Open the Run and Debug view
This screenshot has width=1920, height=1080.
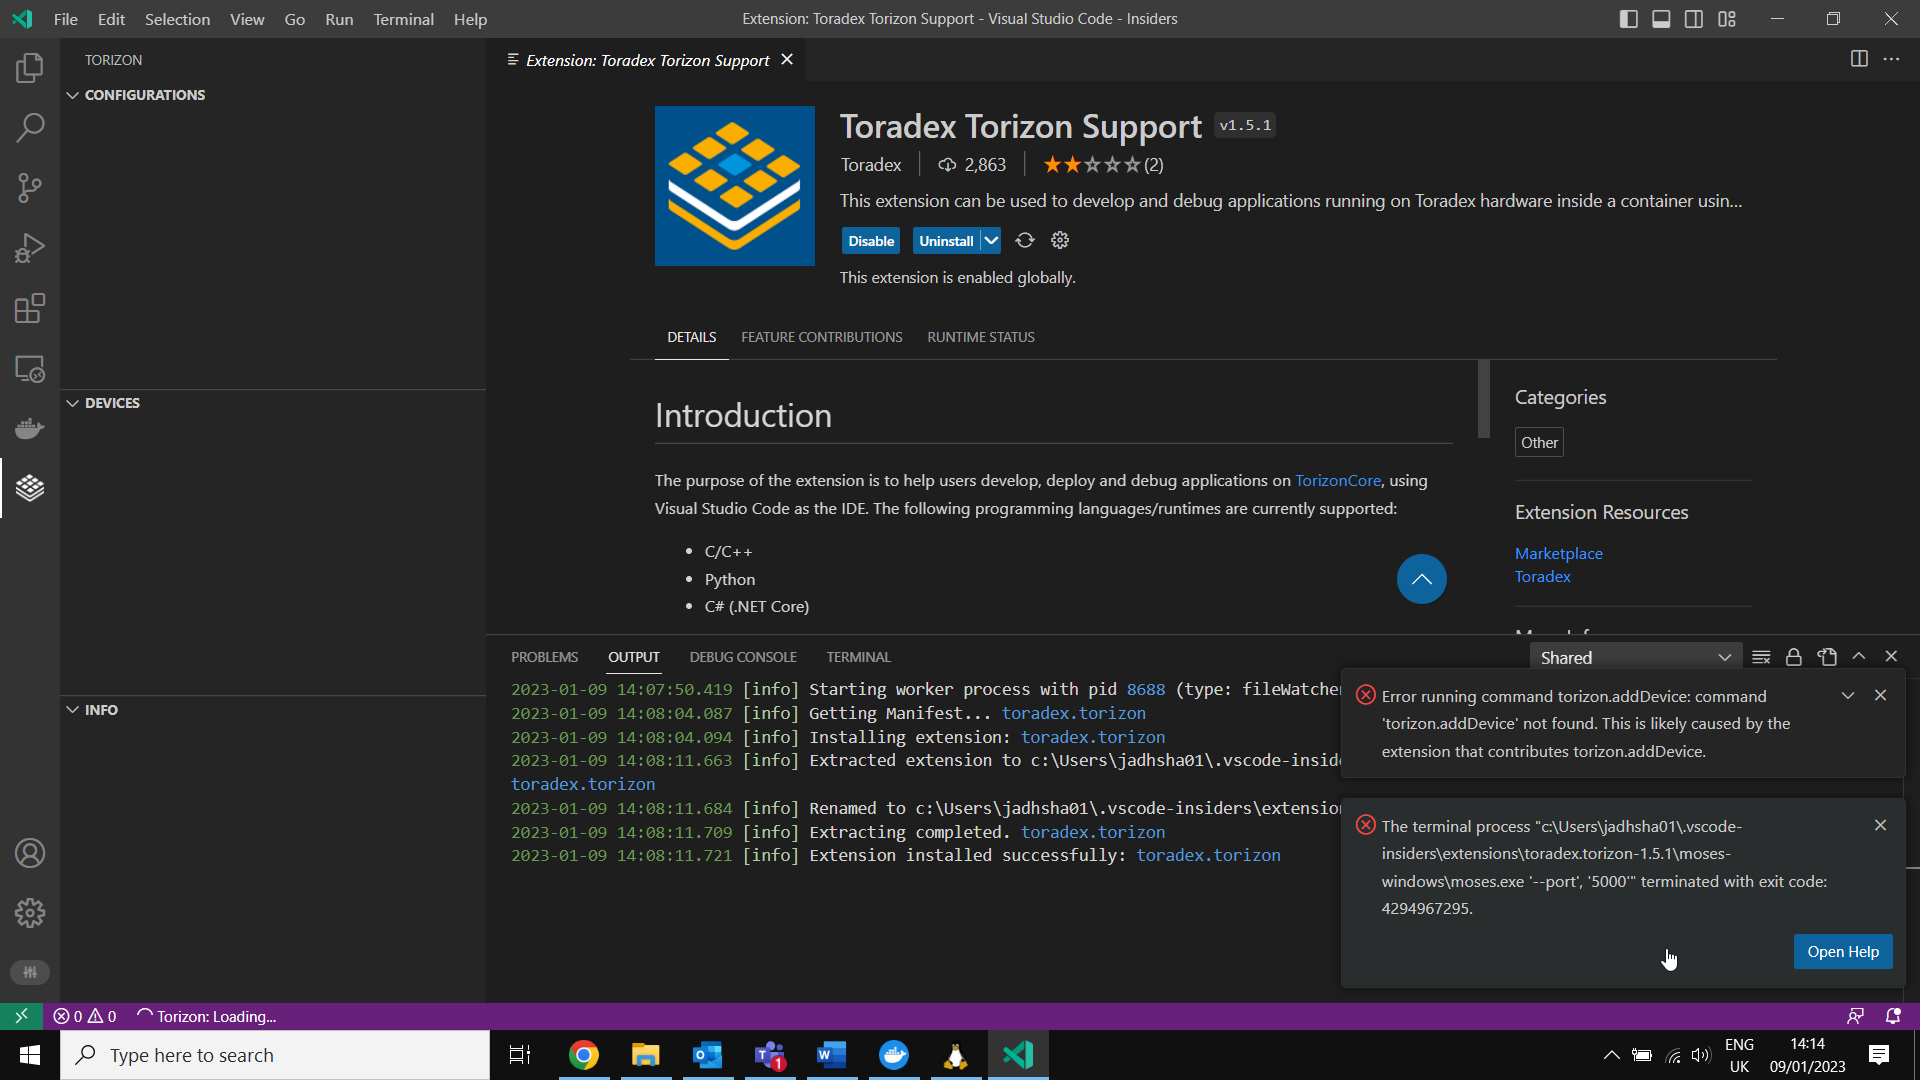[30, 248]
